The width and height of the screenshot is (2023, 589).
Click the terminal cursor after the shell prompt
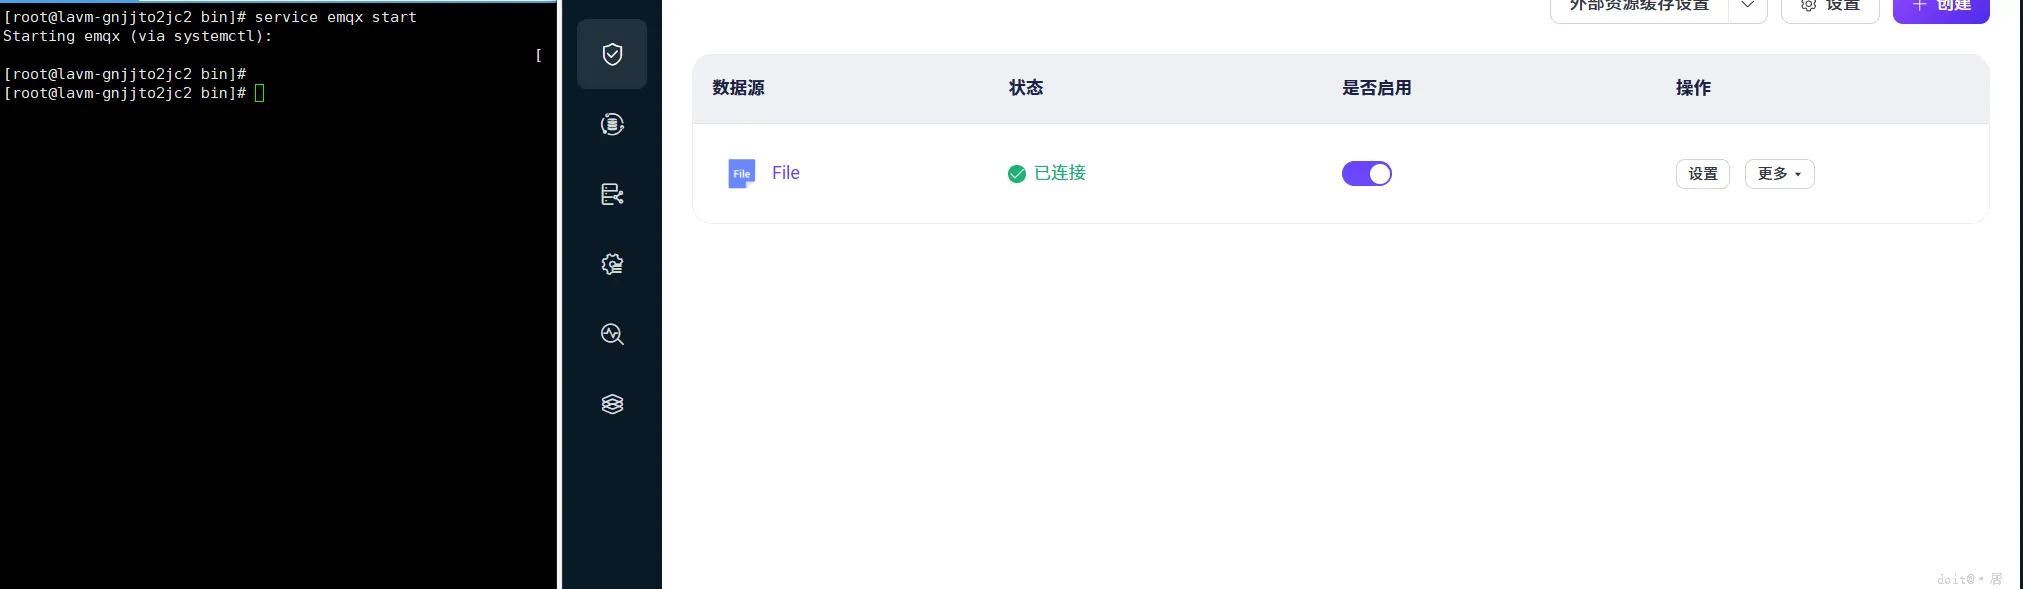click(260, 93)
